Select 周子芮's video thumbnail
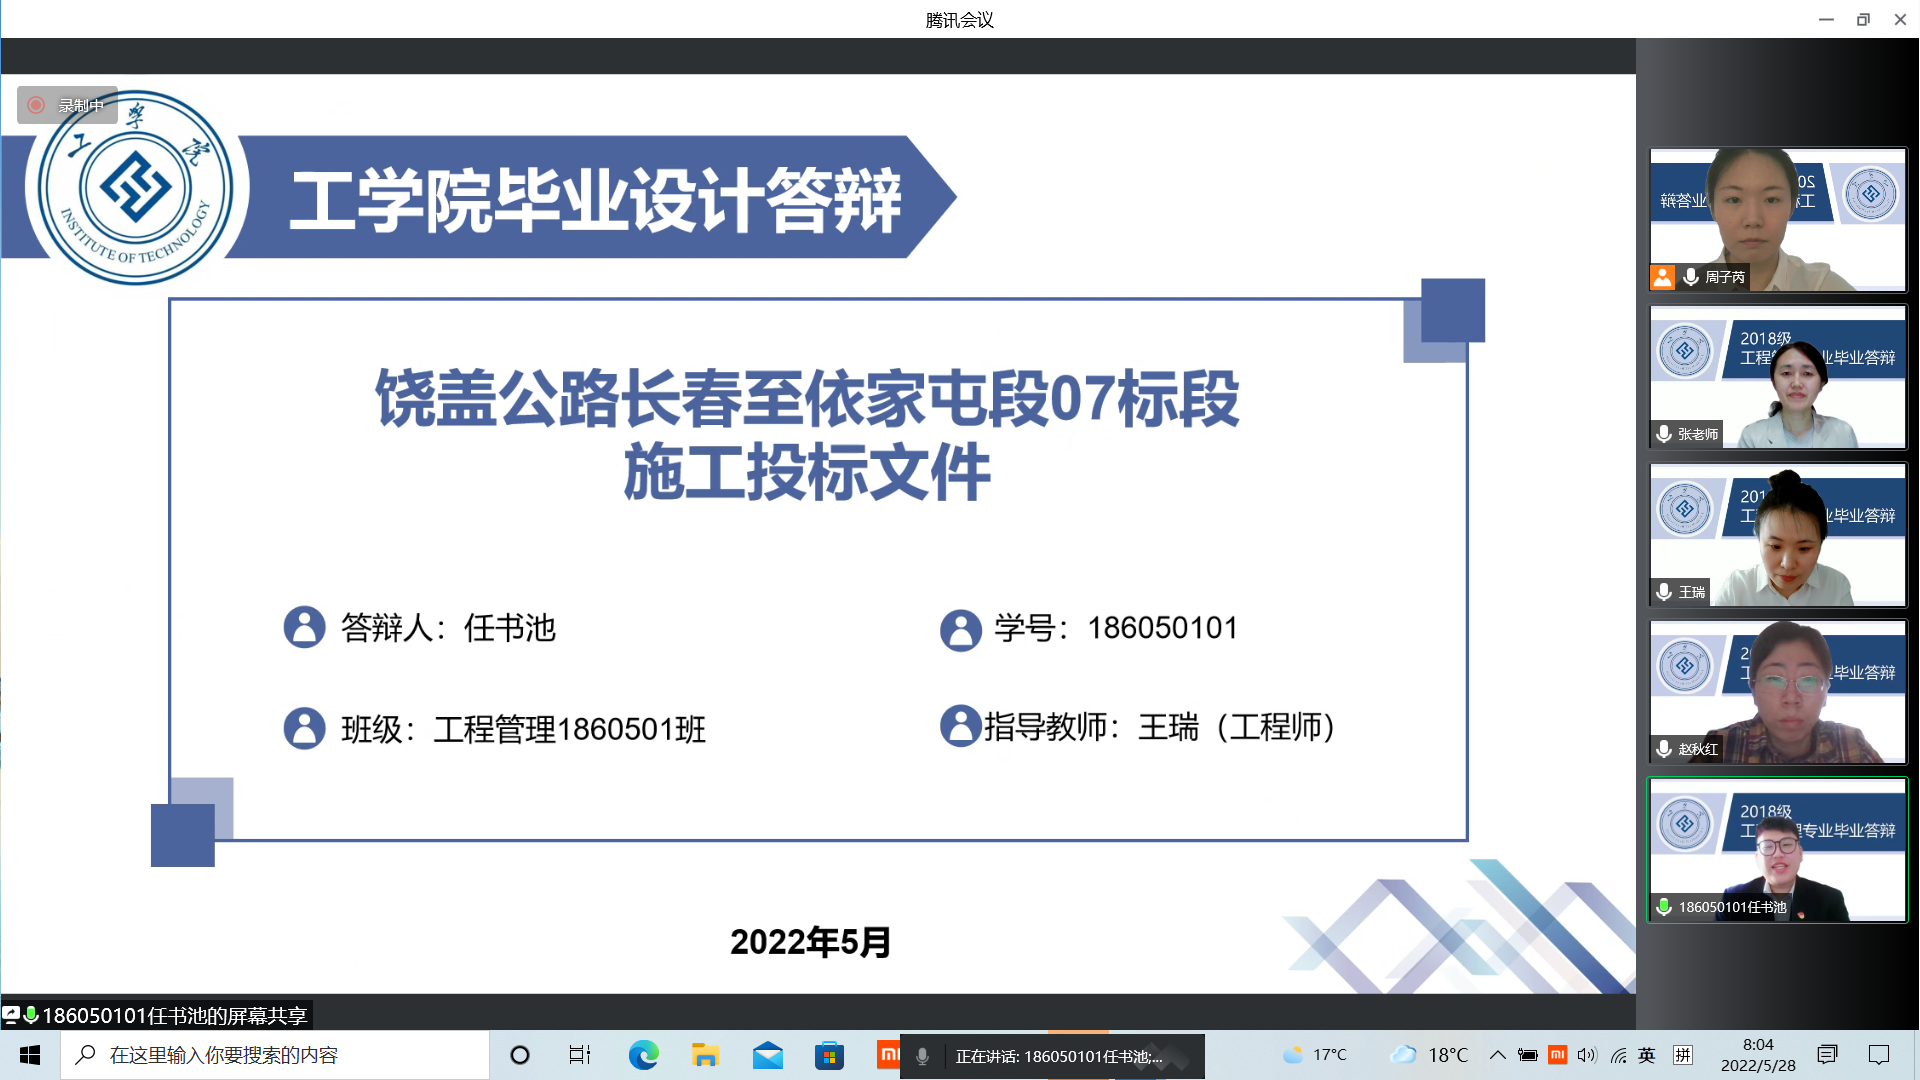1920x1080 pixels. (x=1777, y=219)
